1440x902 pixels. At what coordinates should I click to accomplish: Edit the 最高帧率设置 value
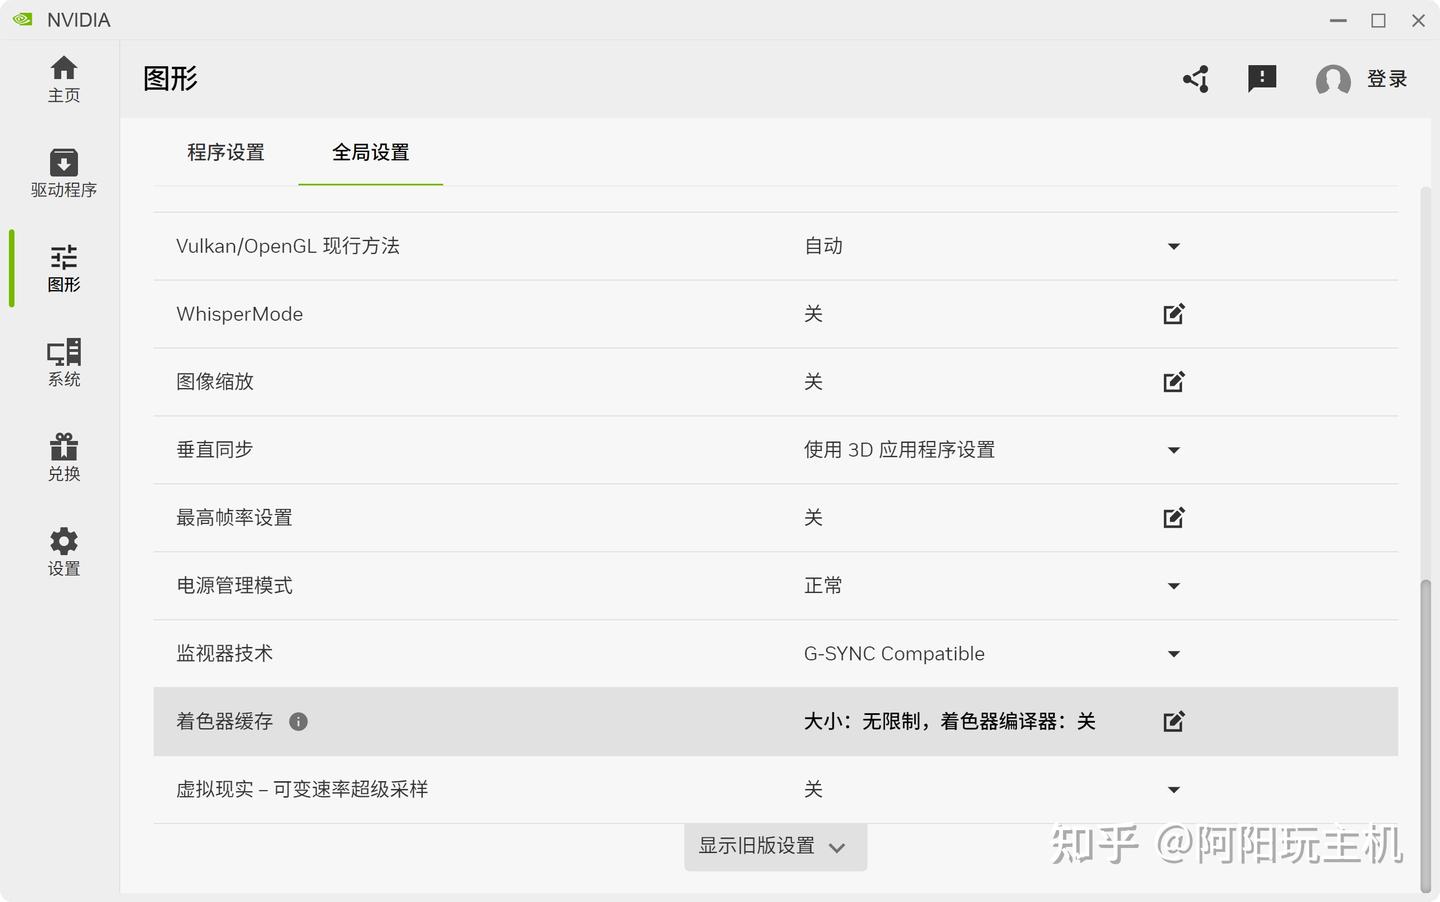tap(1174, 518)
